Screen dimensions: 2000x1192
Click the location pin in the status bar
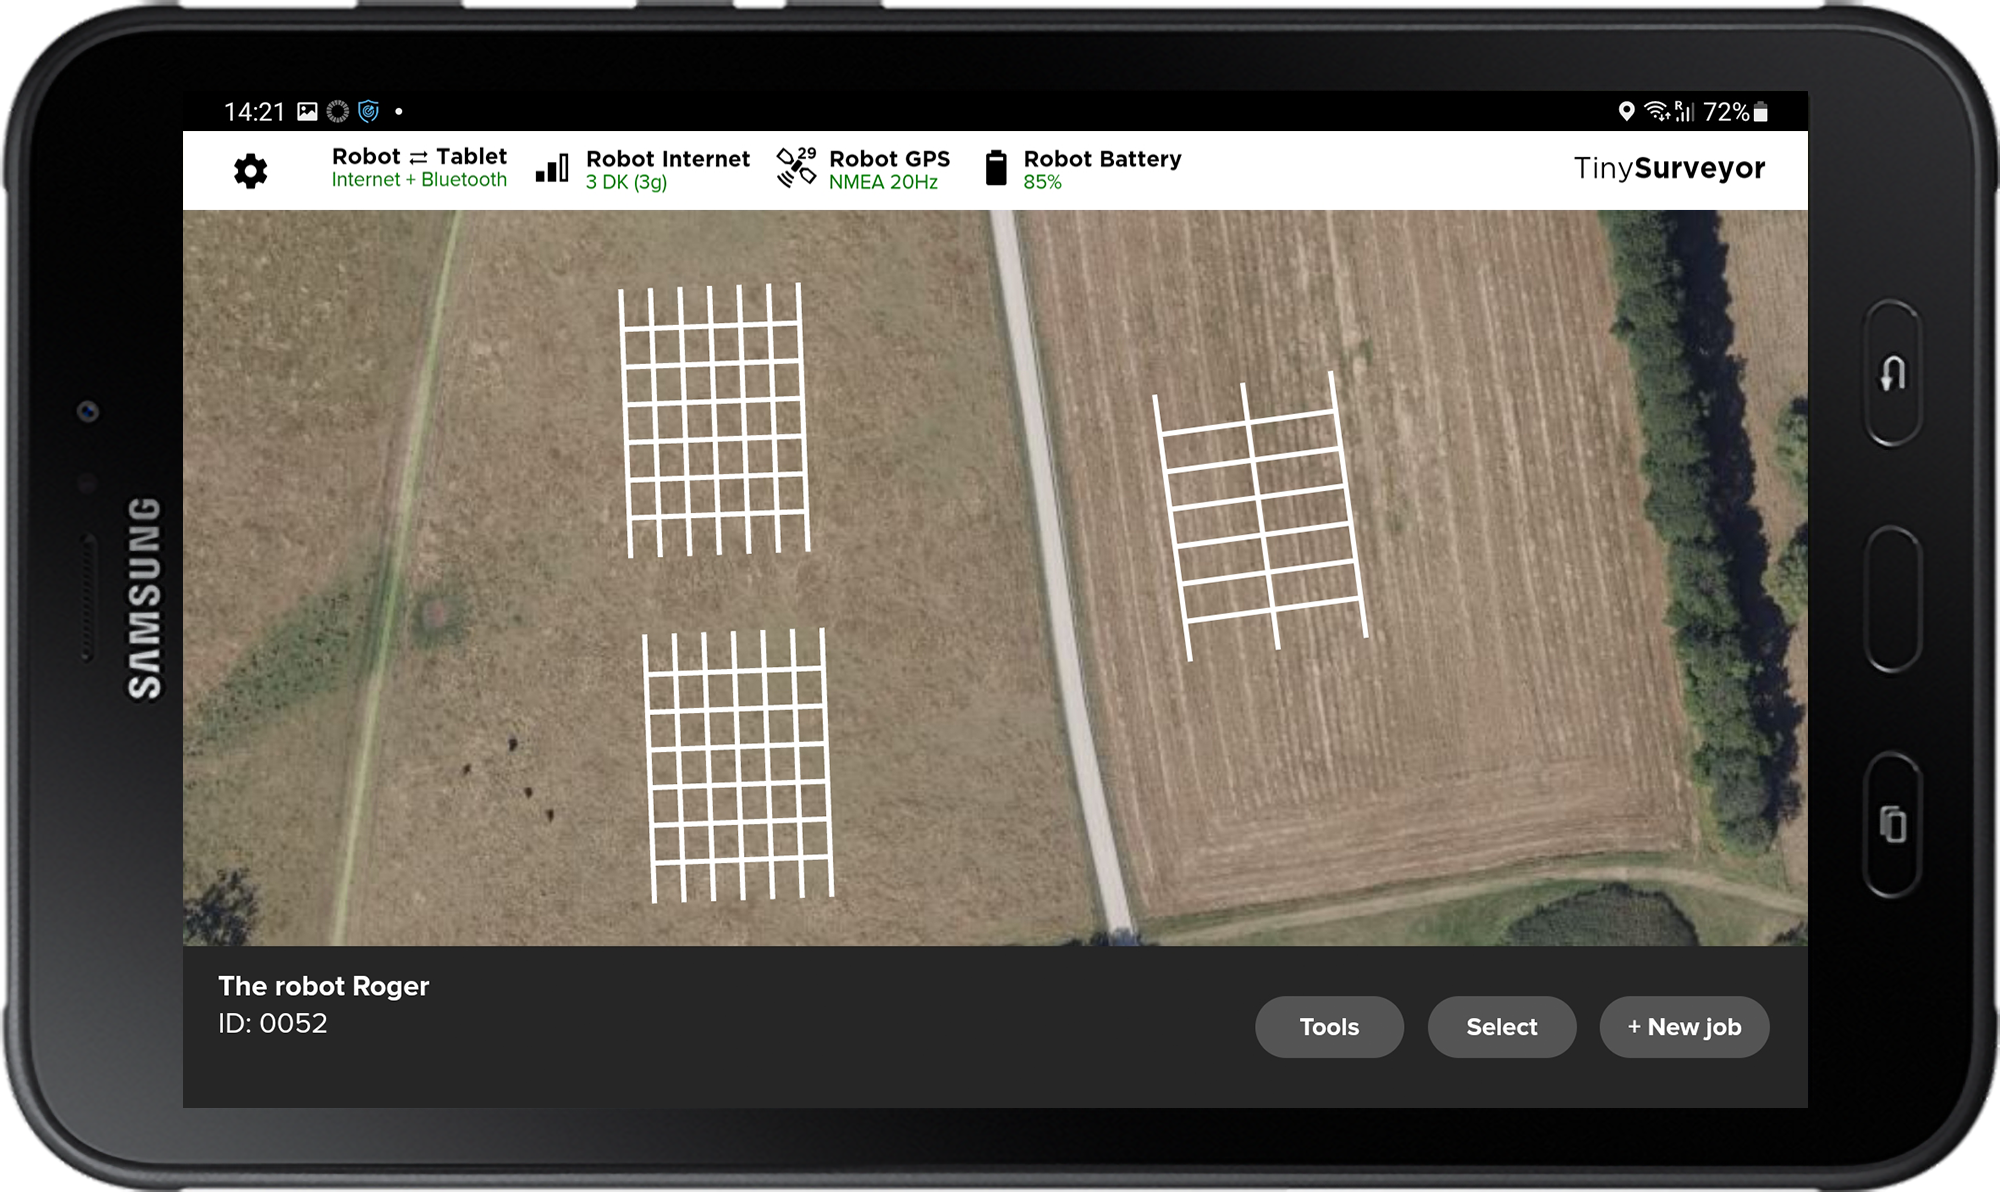[1628, 110]
